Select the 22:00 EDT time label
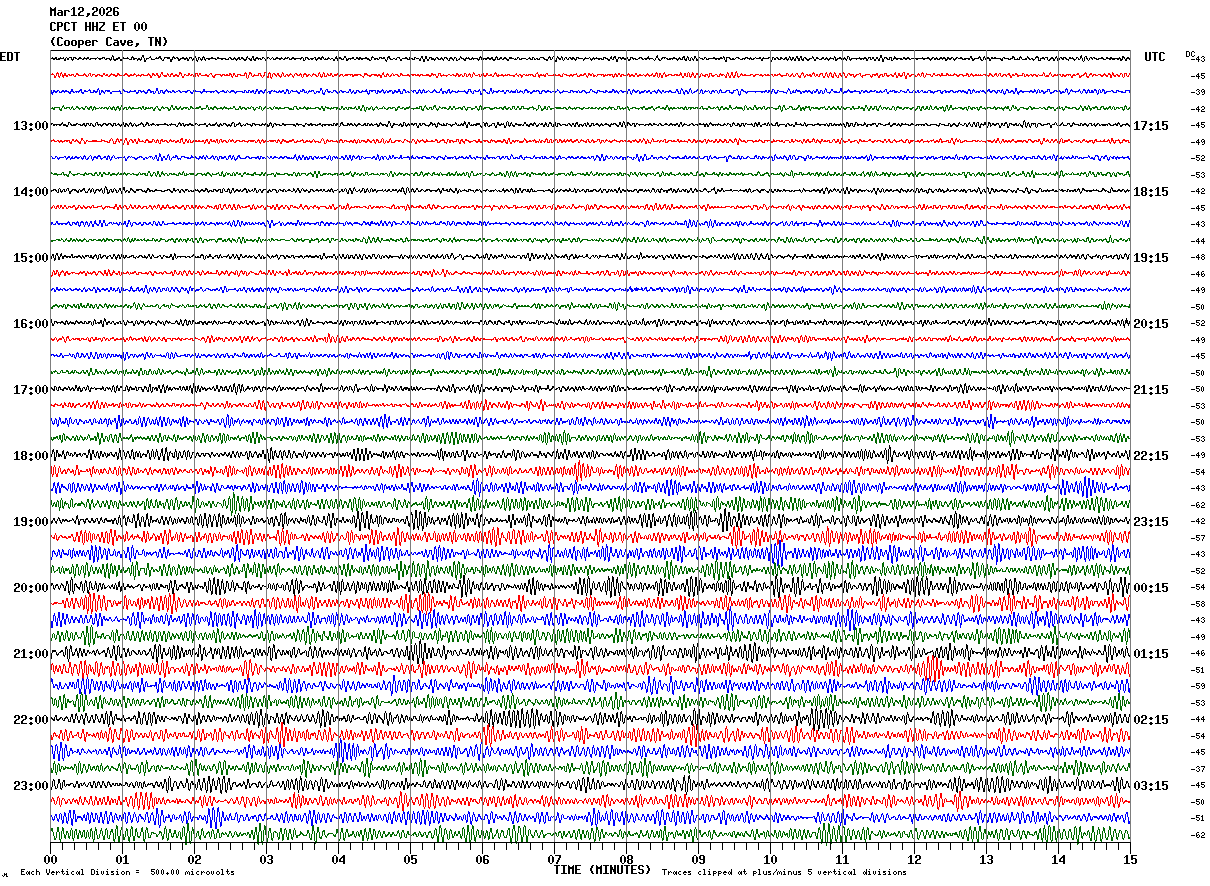The image size is (1210, 886). coord(30,720)
